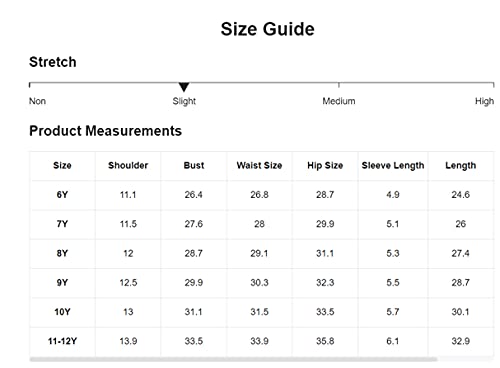The image size is (500, 368).
Task: Select the 11-12Y size row label
Action: point(62,341)
